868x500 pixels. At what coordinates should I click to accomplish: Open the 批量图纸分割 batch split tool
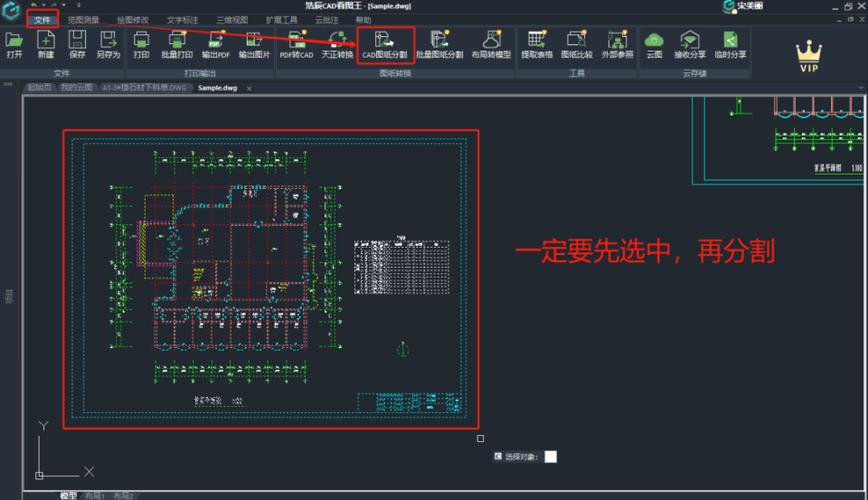pos(440,44)
